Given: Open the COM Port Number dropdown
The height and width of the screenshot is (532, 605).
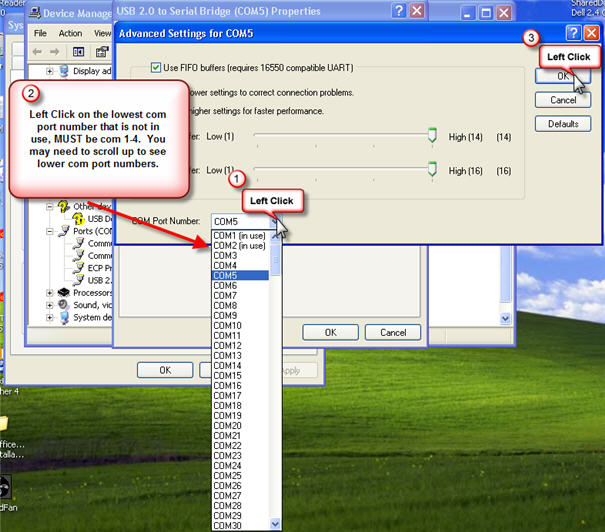Looking at the screenshot, I should click(275, 221).
